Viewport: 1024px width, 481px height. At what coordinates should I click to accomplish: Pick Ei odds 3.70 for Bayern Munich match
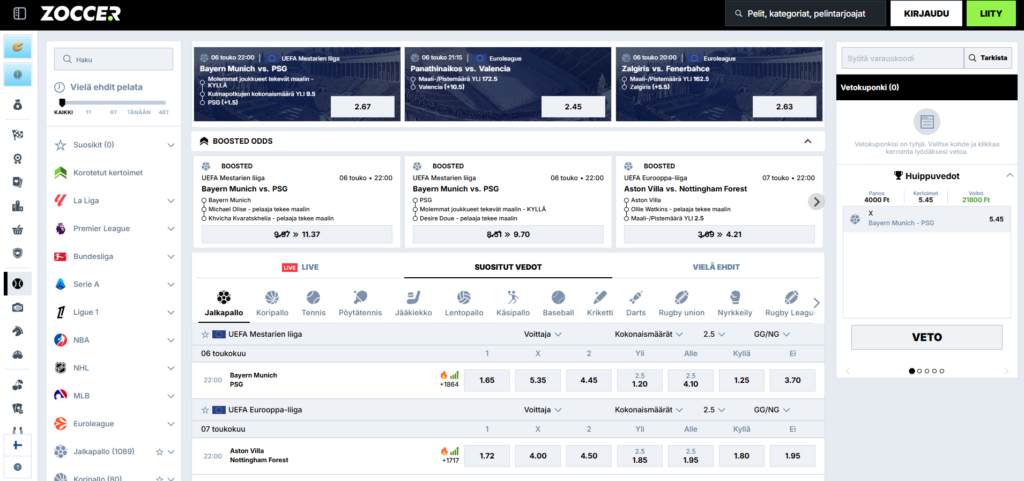pos(792,380)
